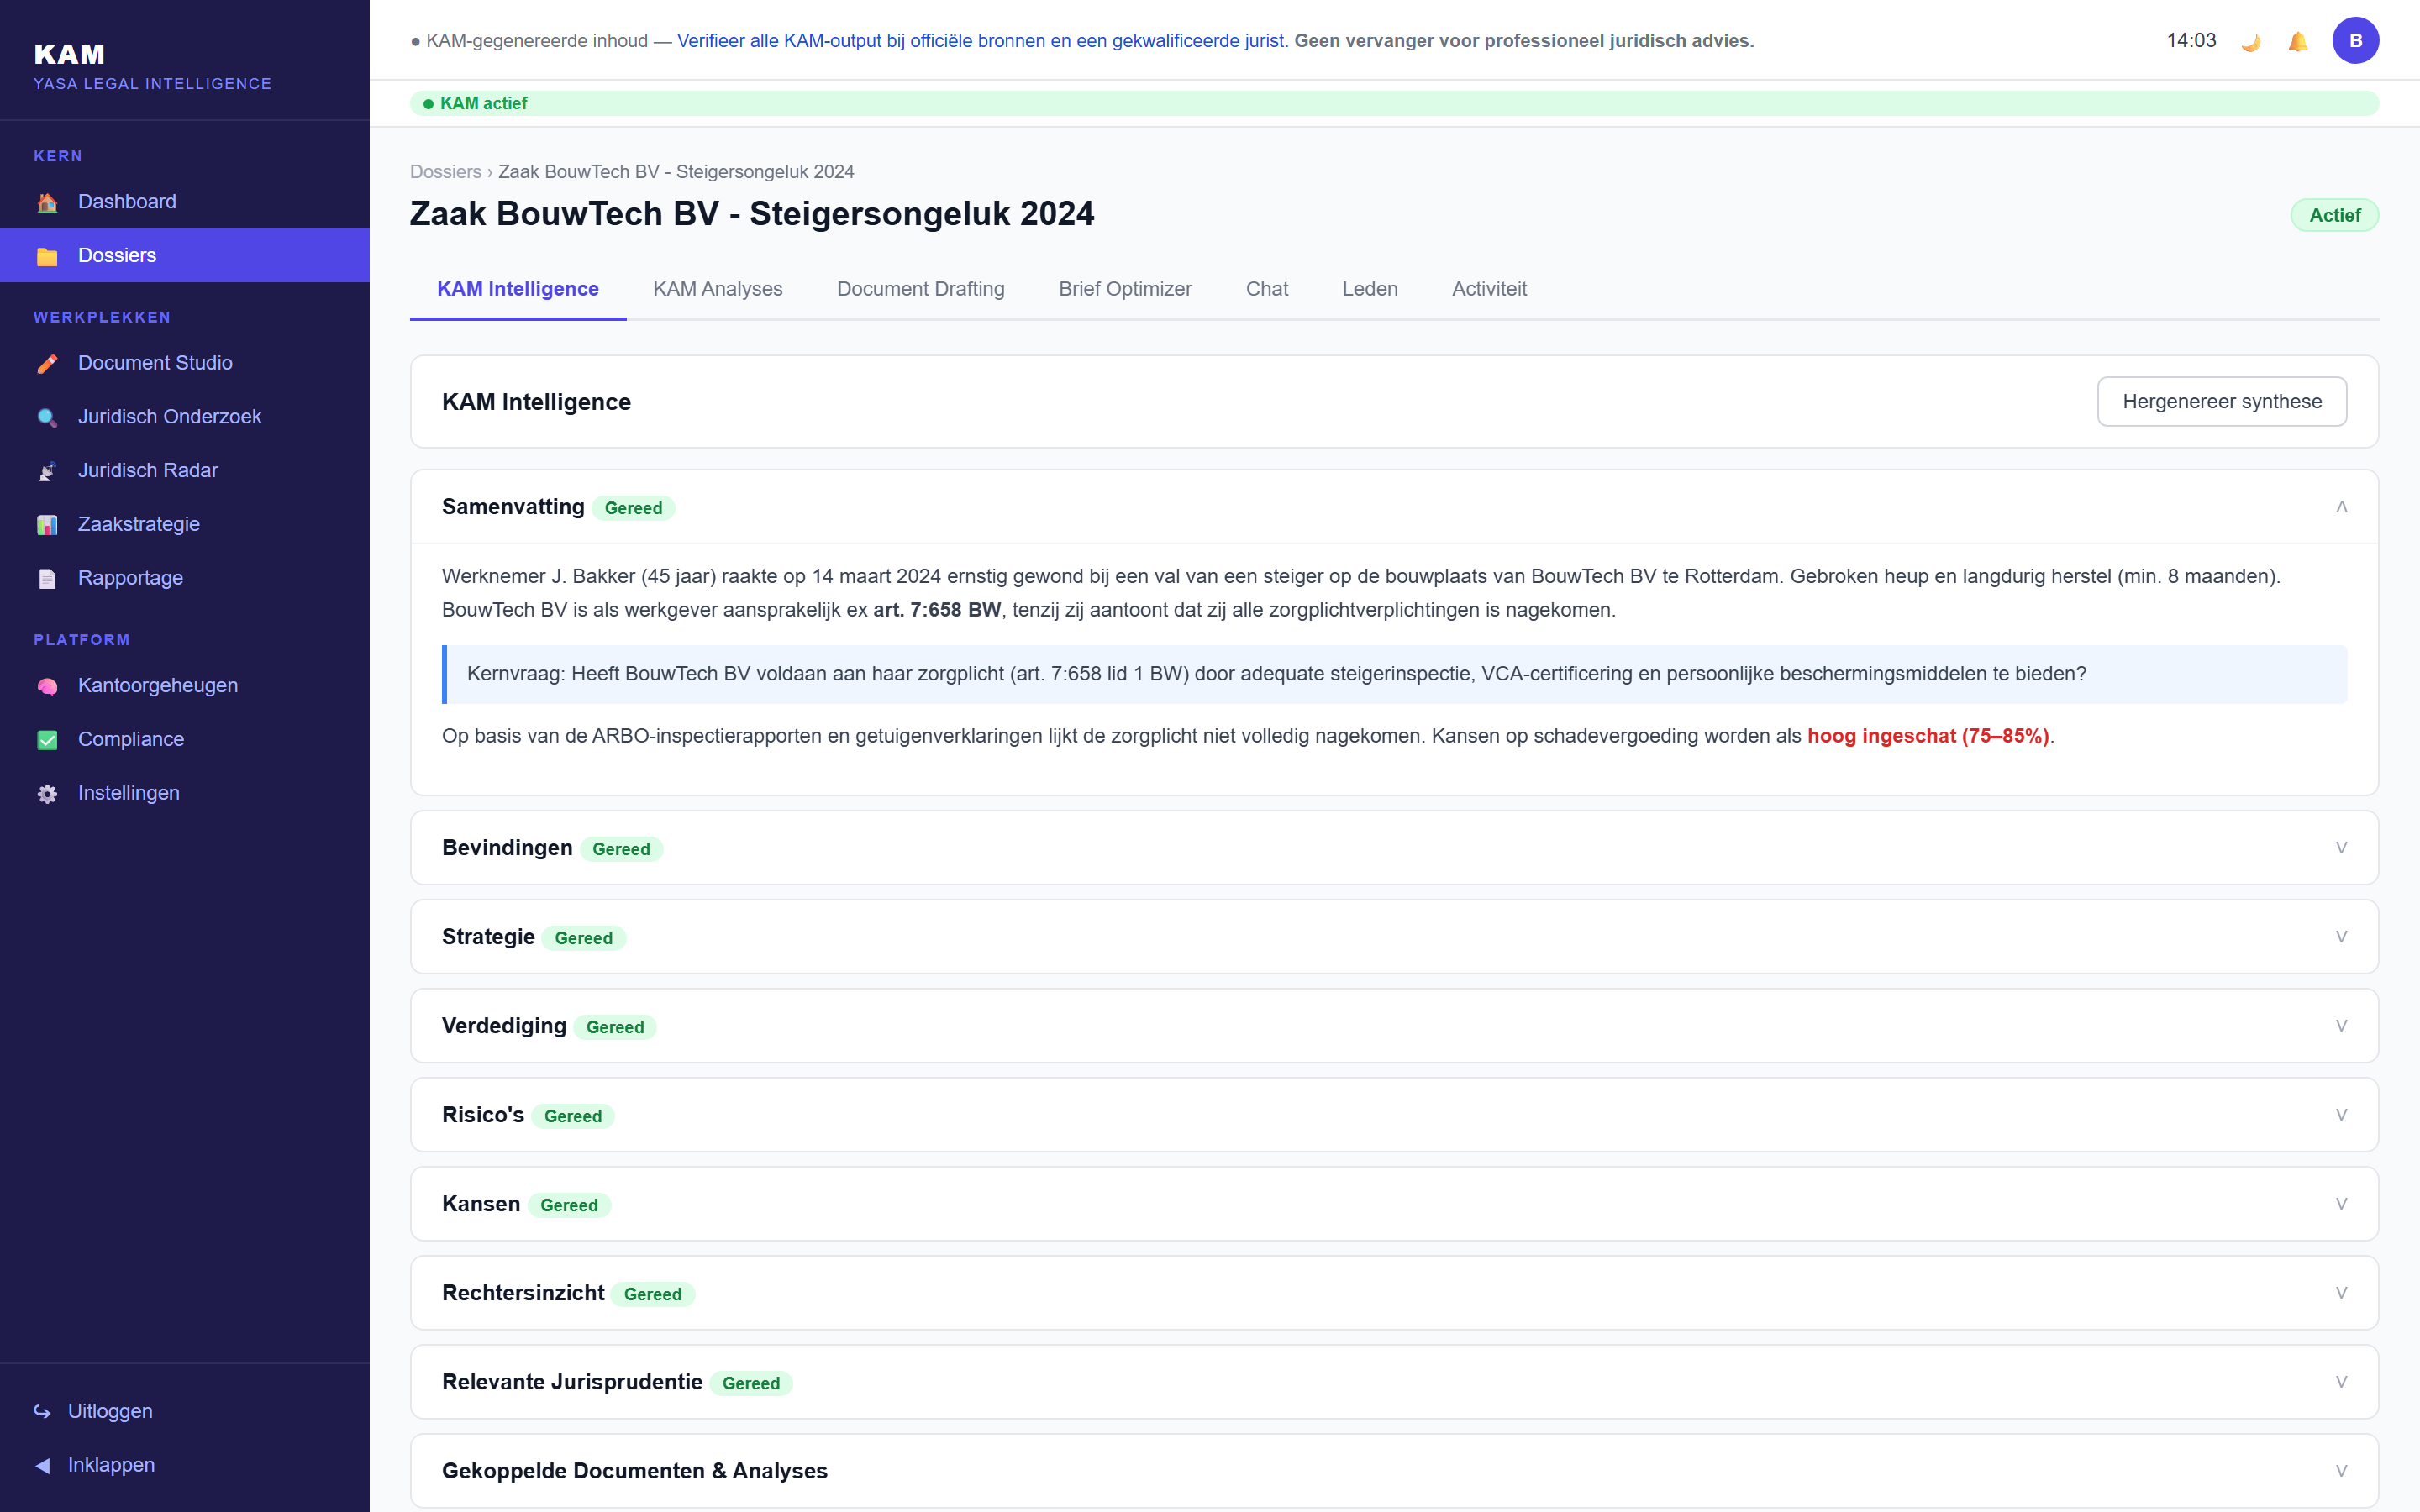Viewport: 2420px width, 1512px height.
Task: Open the Dashboard house icon
Action: (47, 202)
